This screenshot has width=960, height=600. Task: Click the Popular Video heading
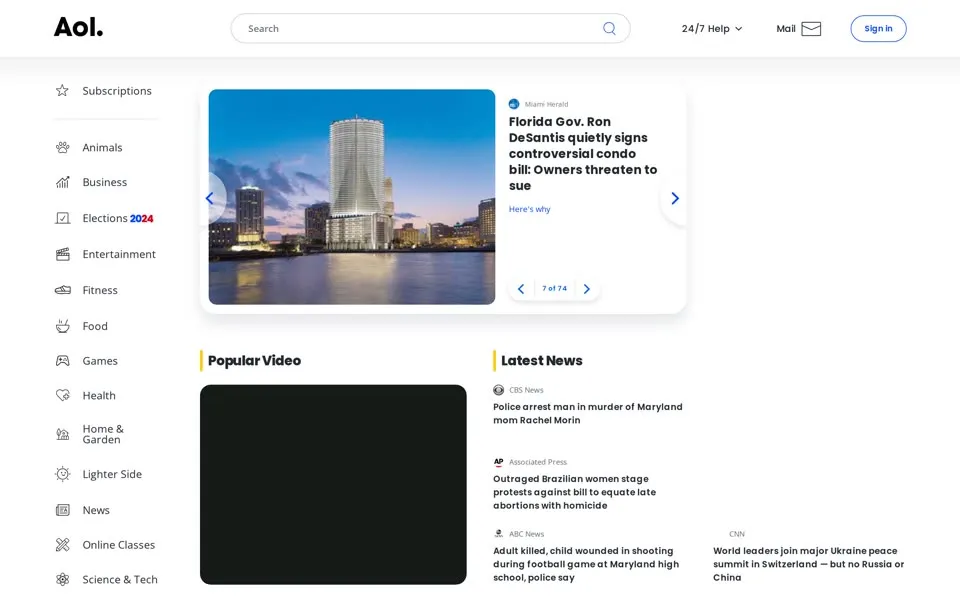coord(254,361)
